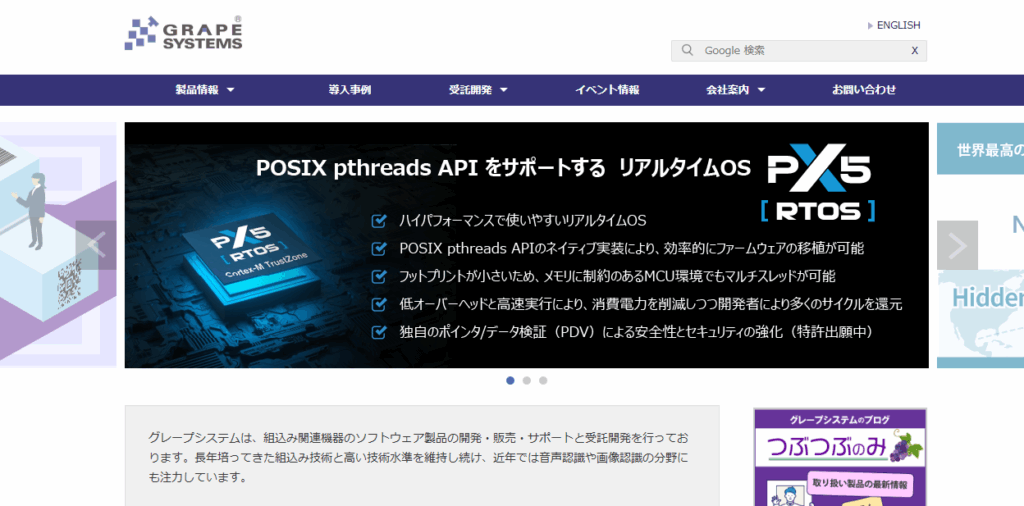
Task: Click the magnifier icon in search box
Action: point(687,50)
